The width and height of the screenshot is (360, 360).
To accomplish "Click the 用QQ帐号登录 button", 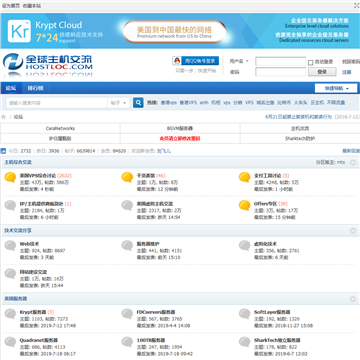I will (x=196, y=61).
